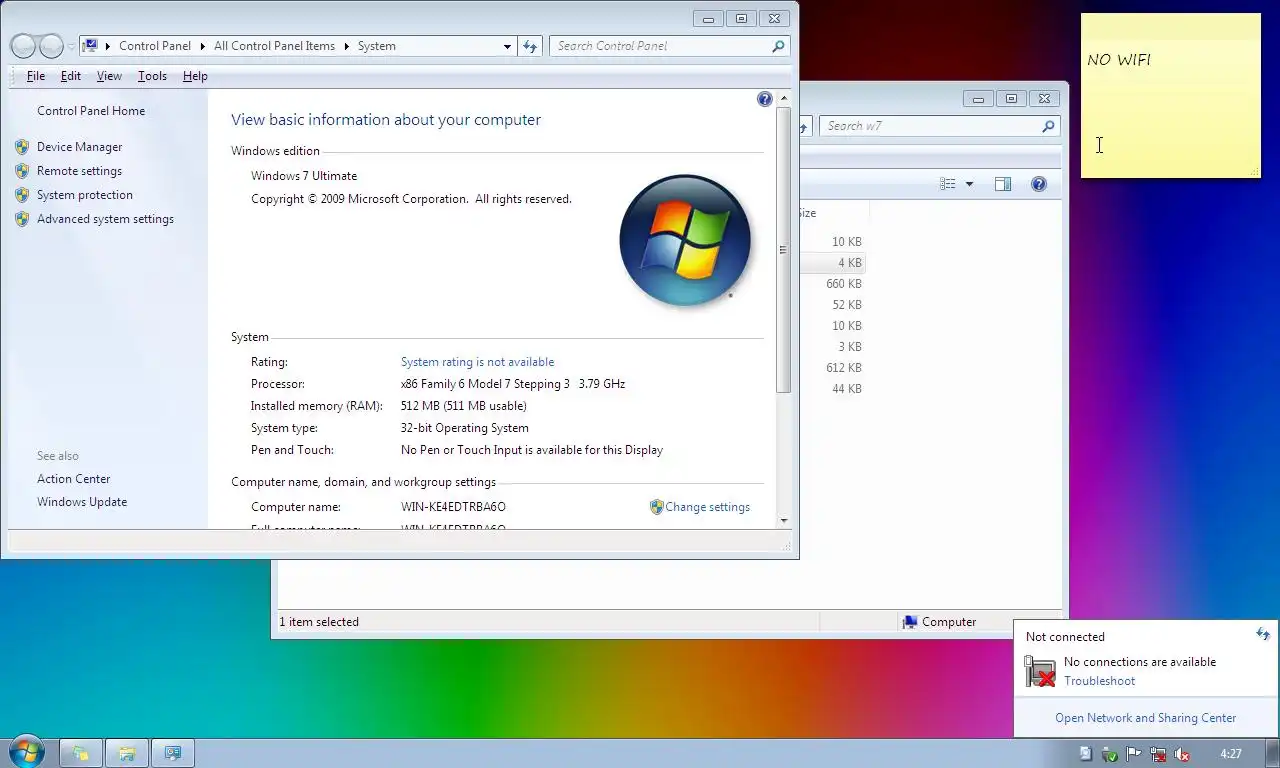Open System protection in the sidebar
Screen dimensions: 1280x768
tap(84, 195)
